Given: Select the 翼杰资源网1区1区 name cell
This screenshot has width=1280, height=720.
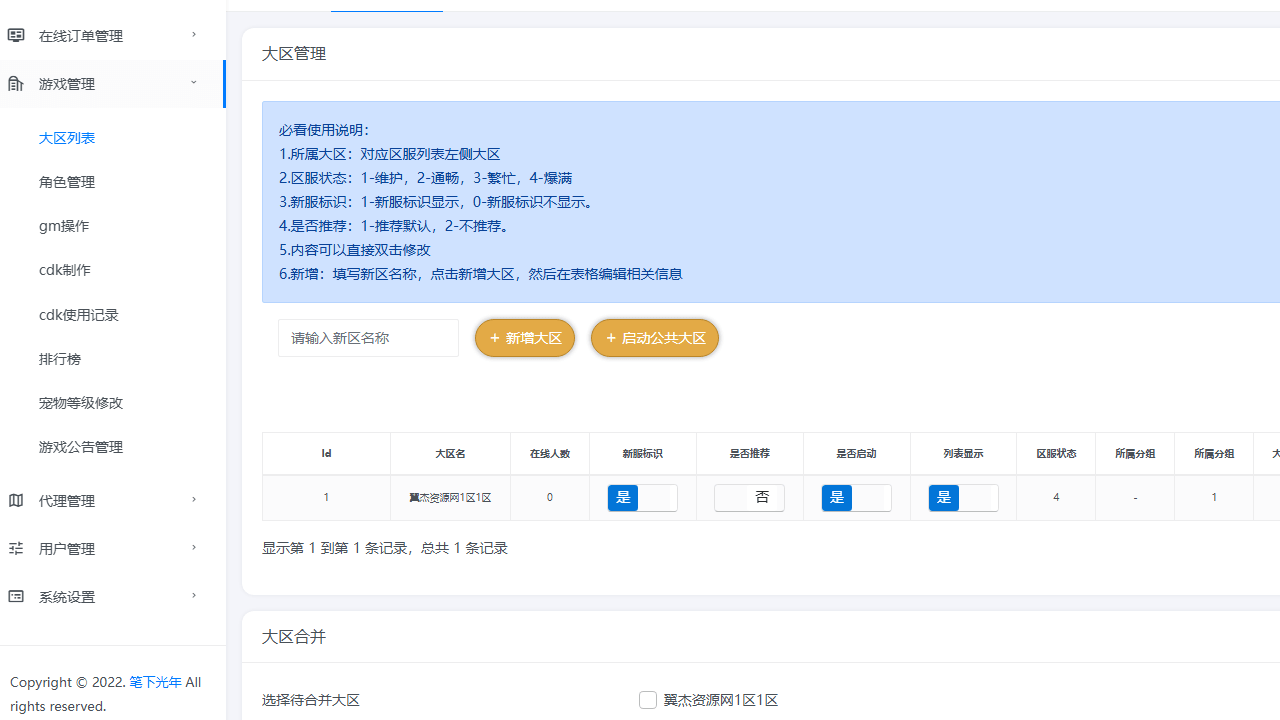Looking at the screenshot, I should point(450,498).
